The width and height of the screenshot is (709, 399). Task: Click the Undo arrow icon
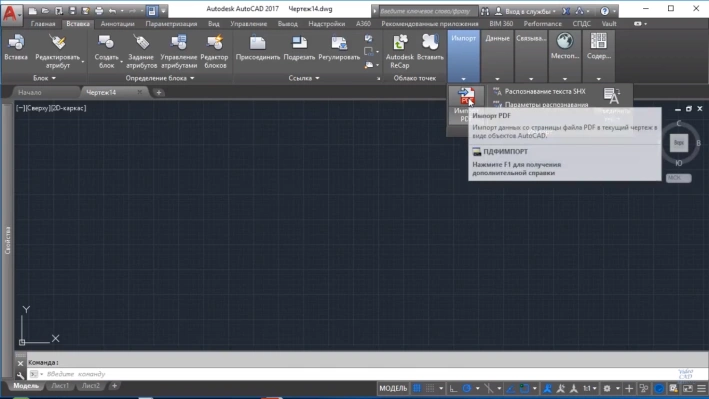click(113, 11)
